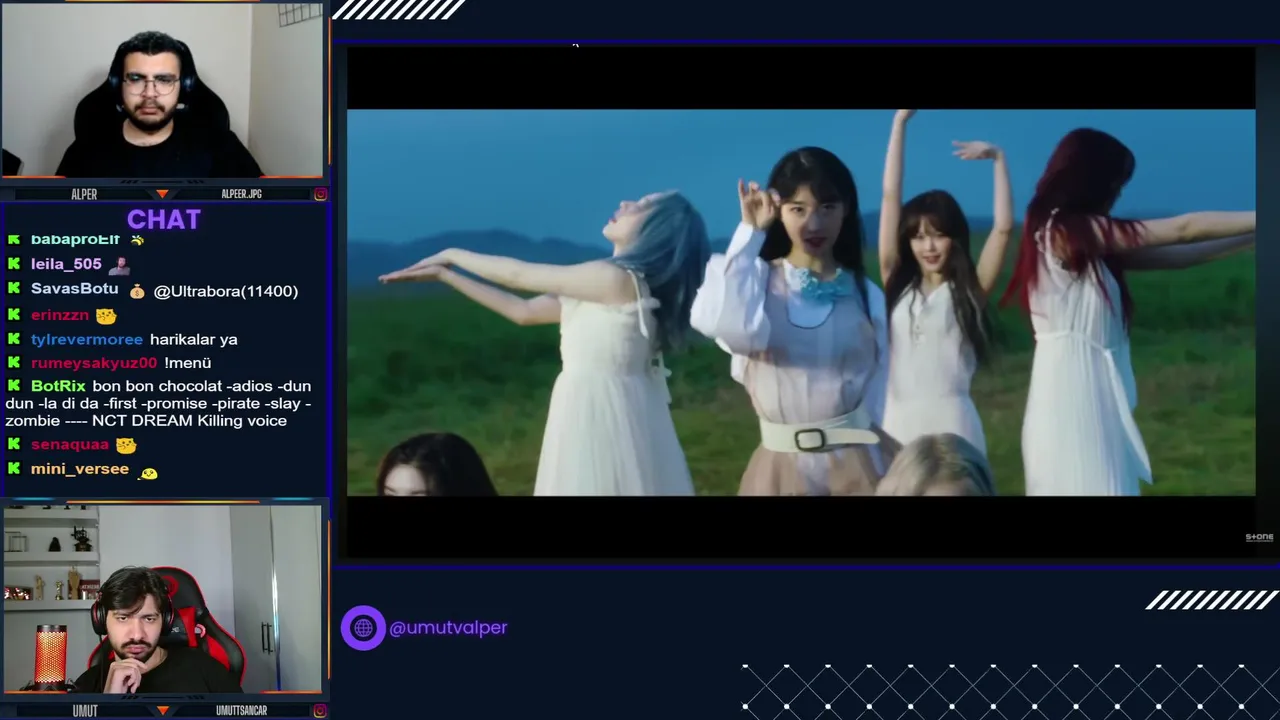Click the emote after babaproElf
The width and height of the screenshot is (1280, 720).
click(137, 240)
